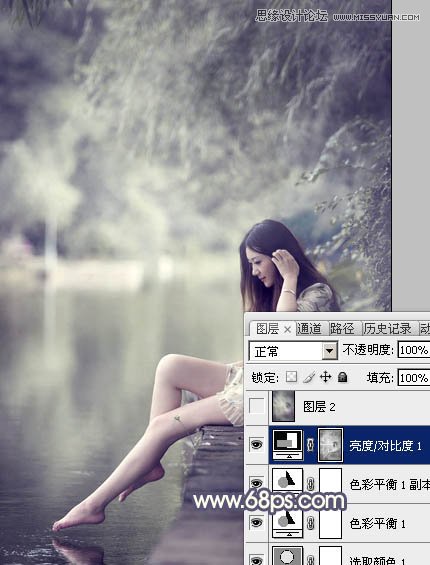Click the 不透明度 value field
430x565 pixels.
tap(414, 350)
